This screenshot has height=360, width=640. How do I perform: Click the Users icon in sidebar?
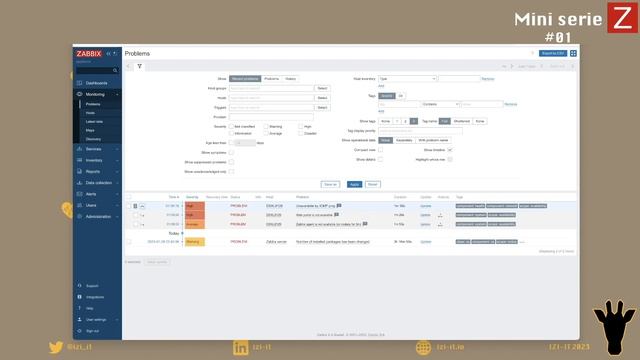pos(80,205)
